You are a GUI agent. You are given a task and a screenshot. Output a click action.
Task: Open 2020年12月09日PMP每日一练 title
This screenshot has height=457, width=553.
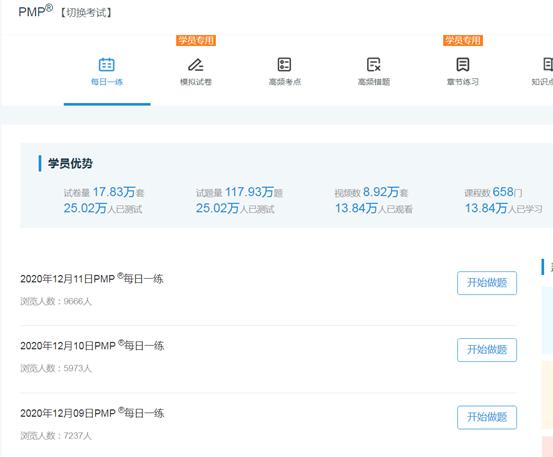[x=92, y=413]
